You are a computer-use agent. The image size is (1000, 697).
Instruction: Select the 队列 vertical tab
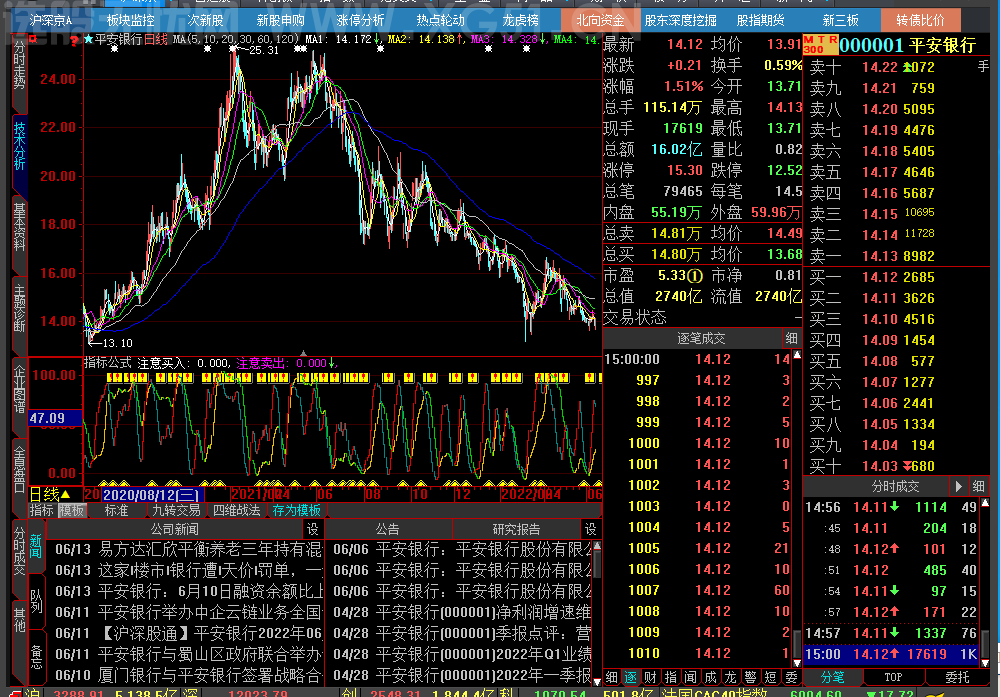tap(36, 601)
